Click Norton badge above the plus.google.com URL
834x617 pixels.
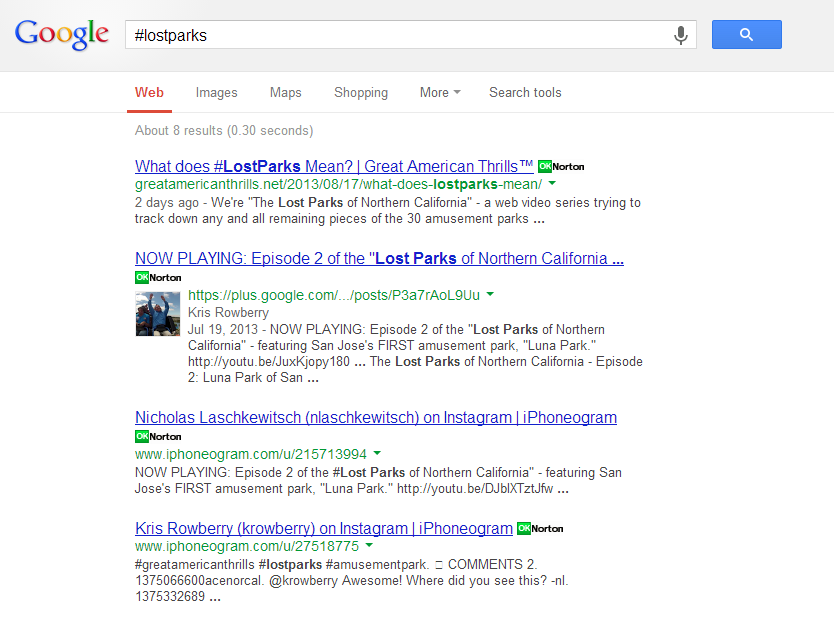click(x=158, y=276)
